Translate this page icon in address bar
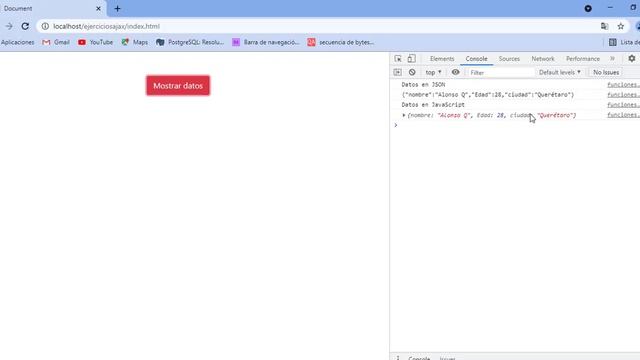640x360 pixels. click(x=604, y=26)
